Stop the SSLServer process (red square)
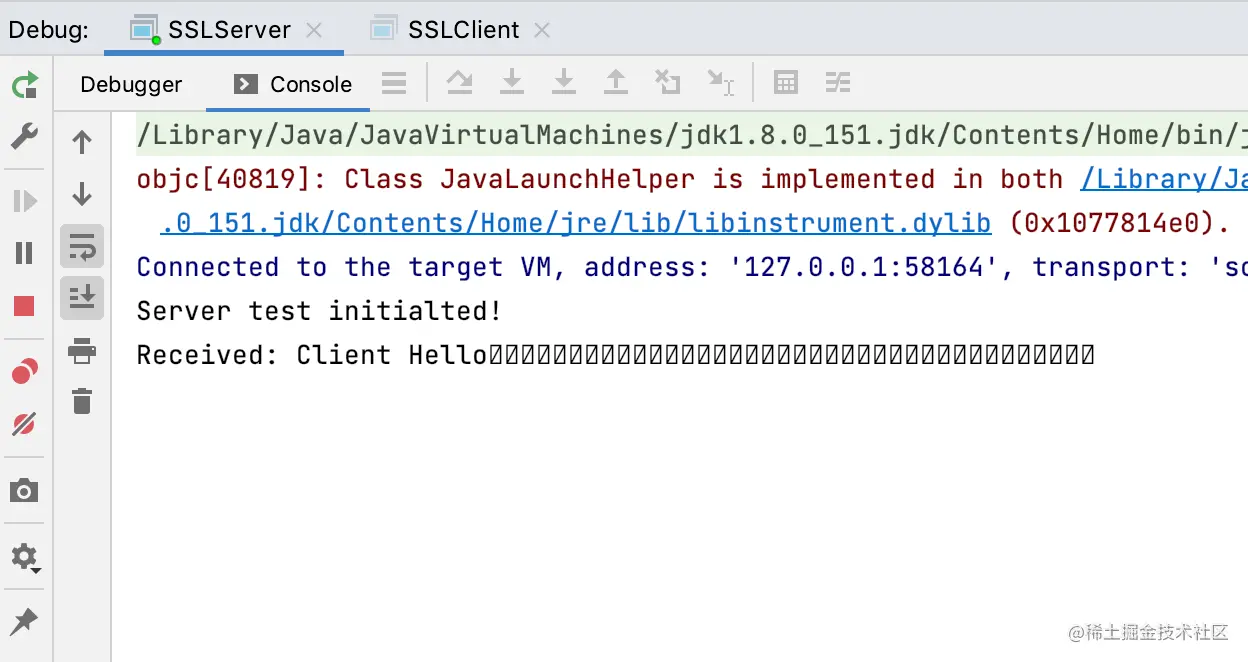1248x662 pixels. coord(25,306)
